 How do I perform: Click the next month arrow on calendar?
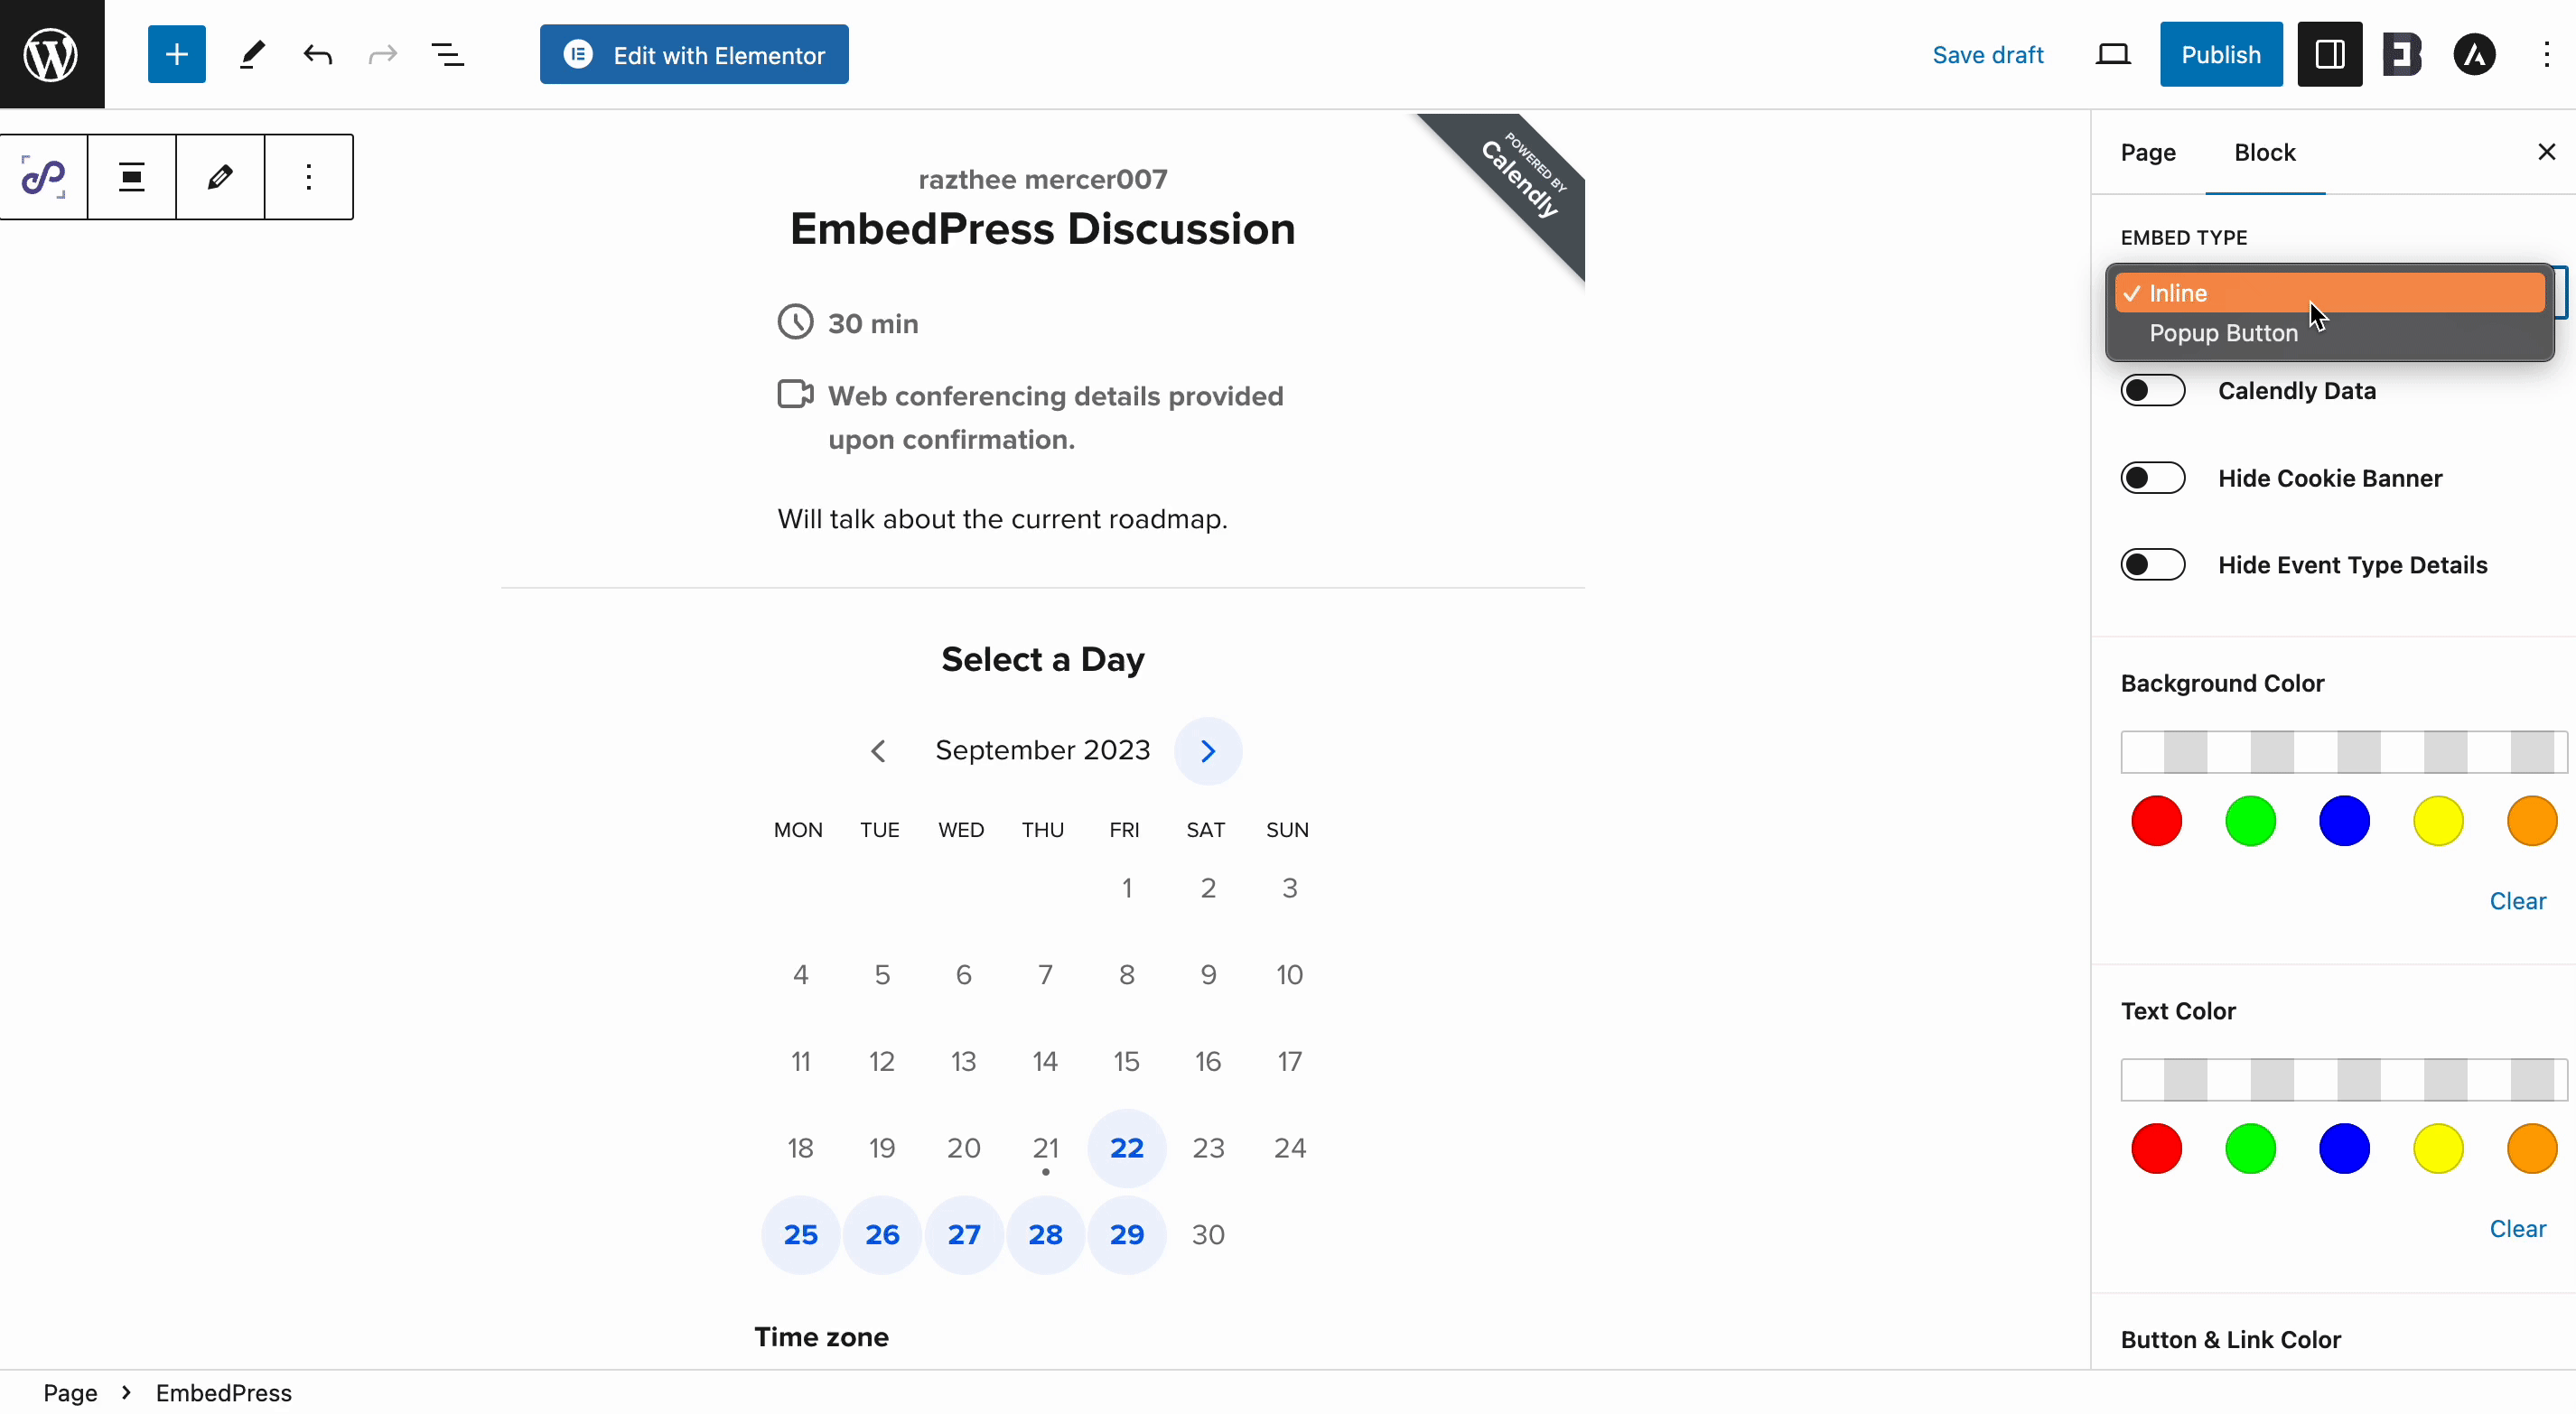[x=1209, y=750]
